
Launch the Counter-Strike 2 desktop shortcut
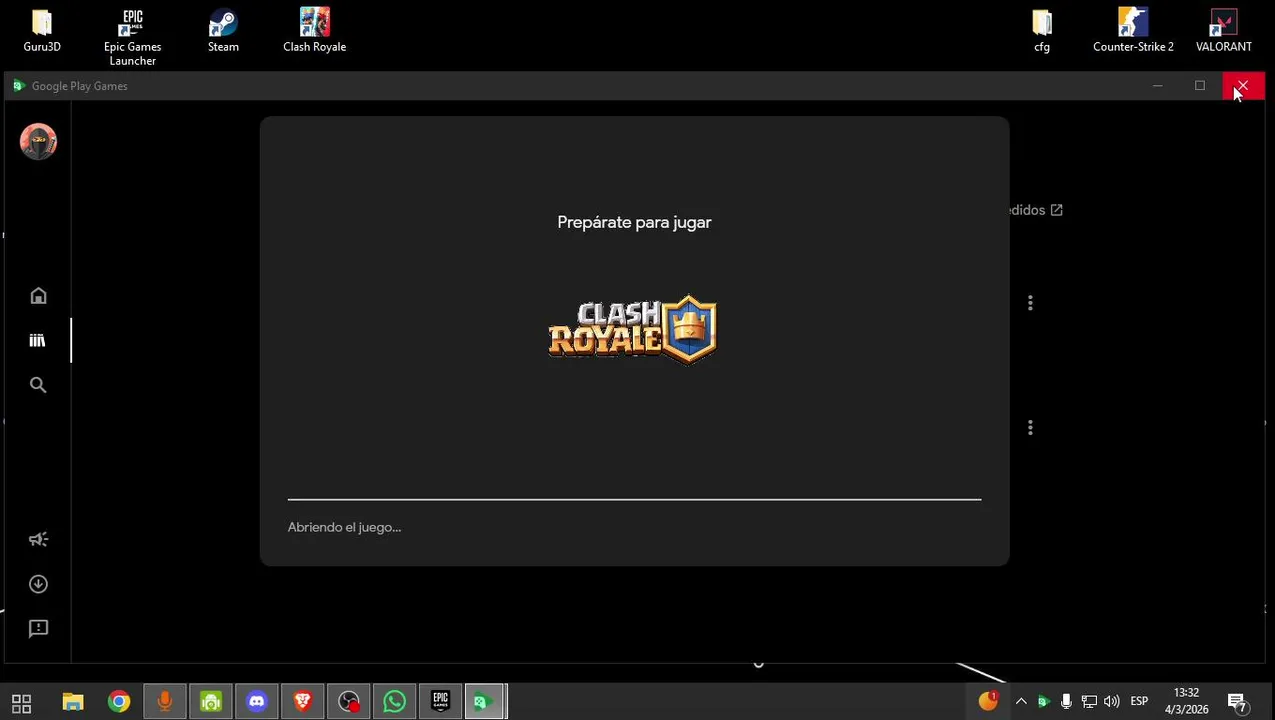coord(1133,30)
